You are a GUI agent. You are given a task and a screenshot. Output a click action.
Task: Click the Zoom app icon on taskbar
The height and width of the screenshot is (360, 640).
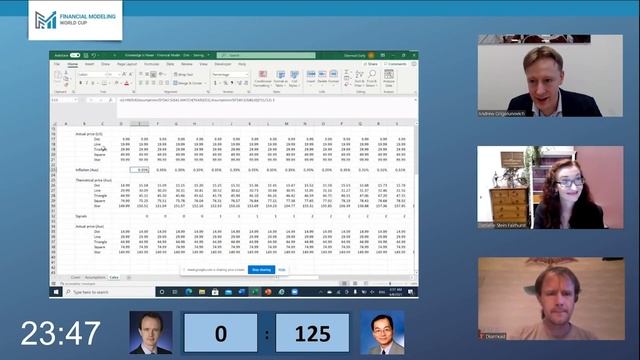[294, 292]
